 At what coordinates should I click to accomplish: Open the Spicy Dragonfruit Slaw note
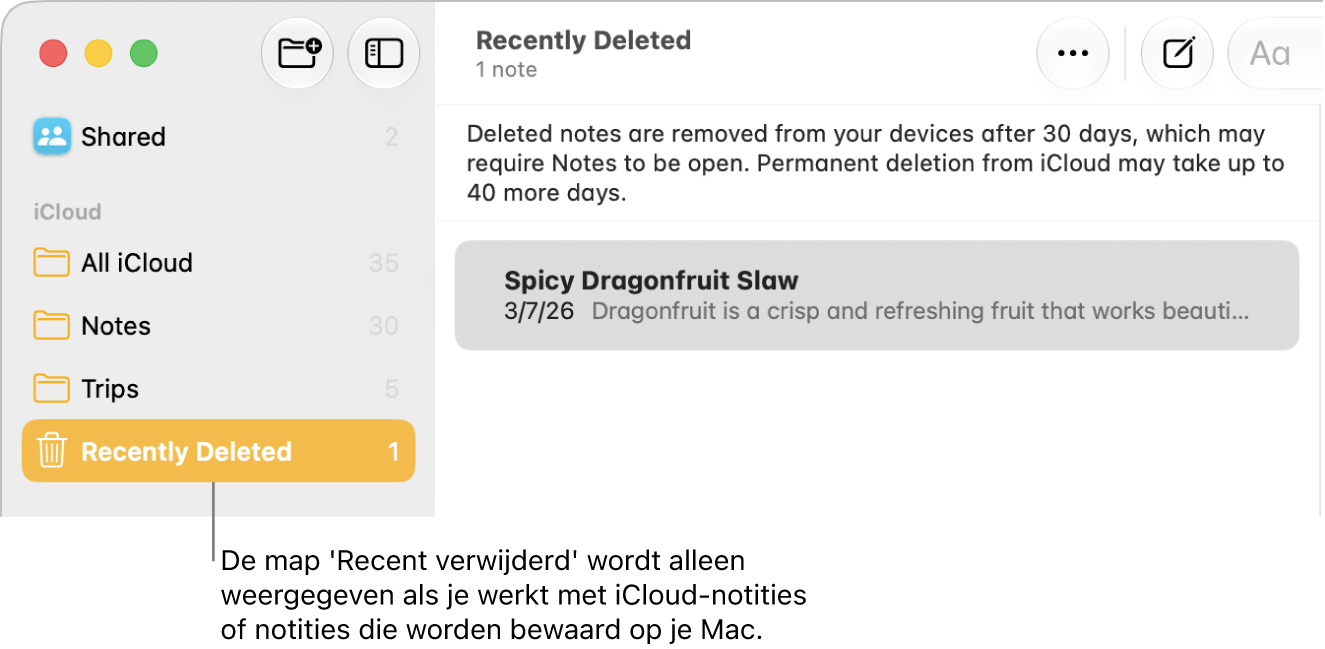click(877, 295)
